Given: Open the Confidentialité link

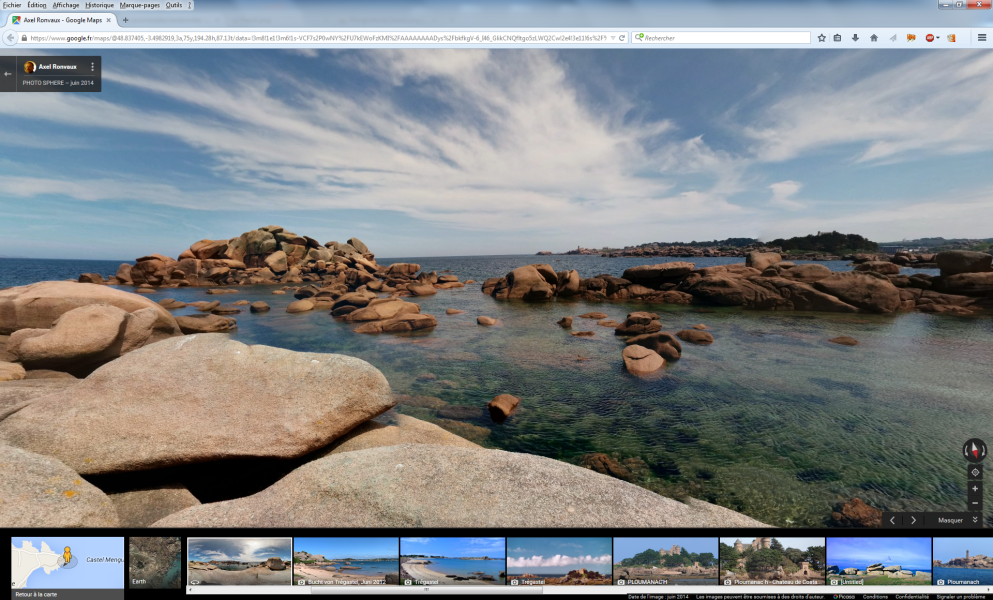Looking at the screenshot, I should 912,597.
